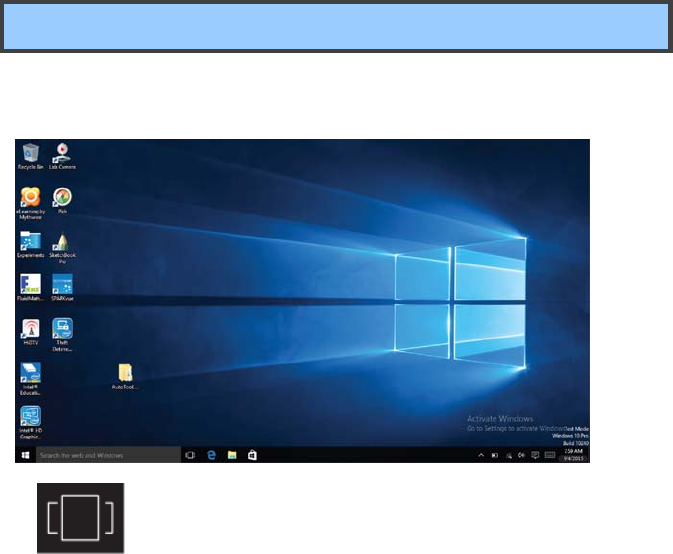Open File Explorer from the taskbar
The height and width of the screenshot is (554, 673).
click(x=232, y=455)
